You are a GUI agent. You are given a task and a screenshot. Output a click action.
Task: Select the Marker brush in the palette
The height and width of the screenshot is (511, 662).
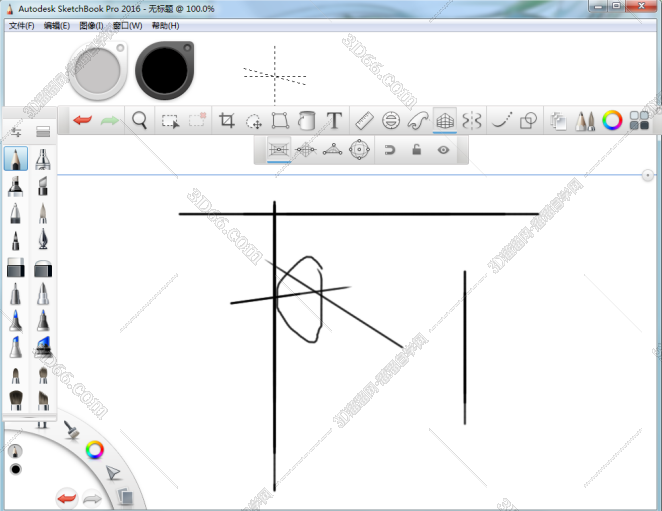(16, 186)
